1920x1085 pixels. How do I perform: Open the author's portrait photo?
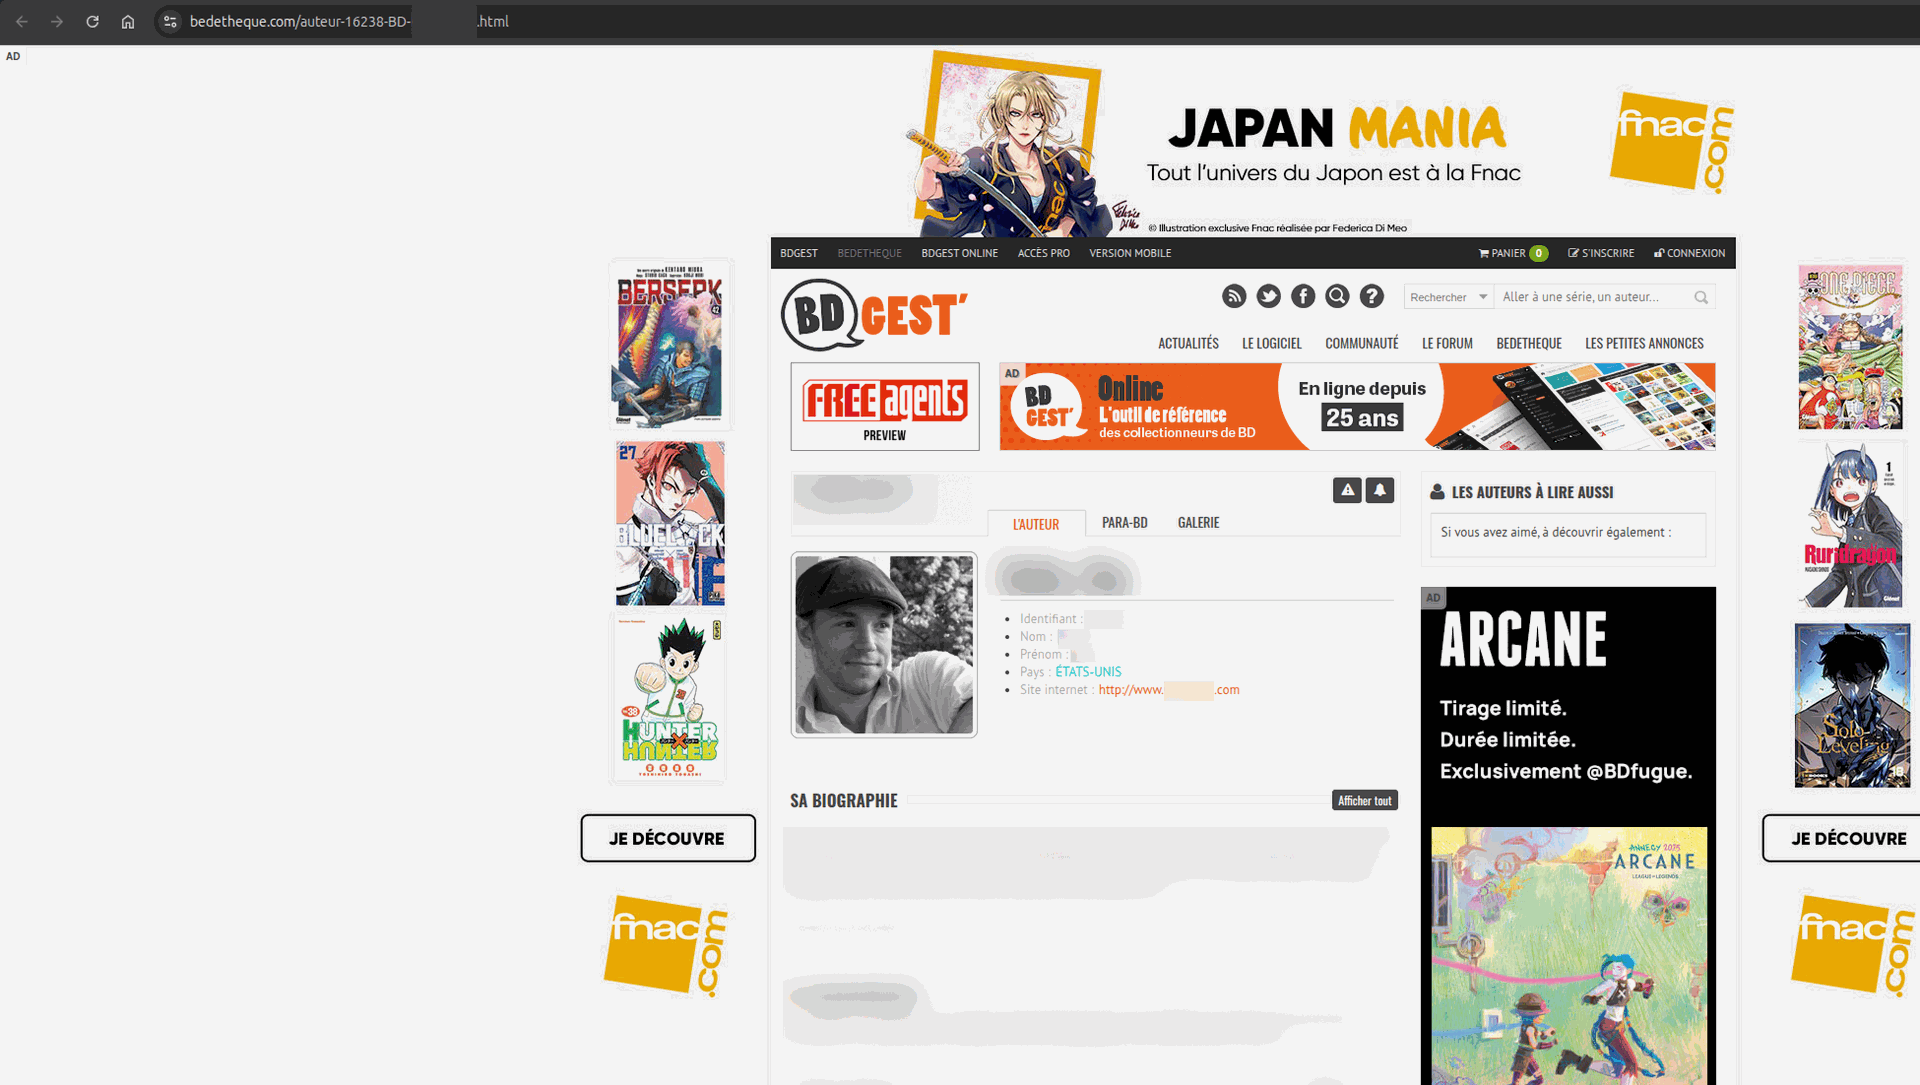pyautogui.click(x=884, y=645)
